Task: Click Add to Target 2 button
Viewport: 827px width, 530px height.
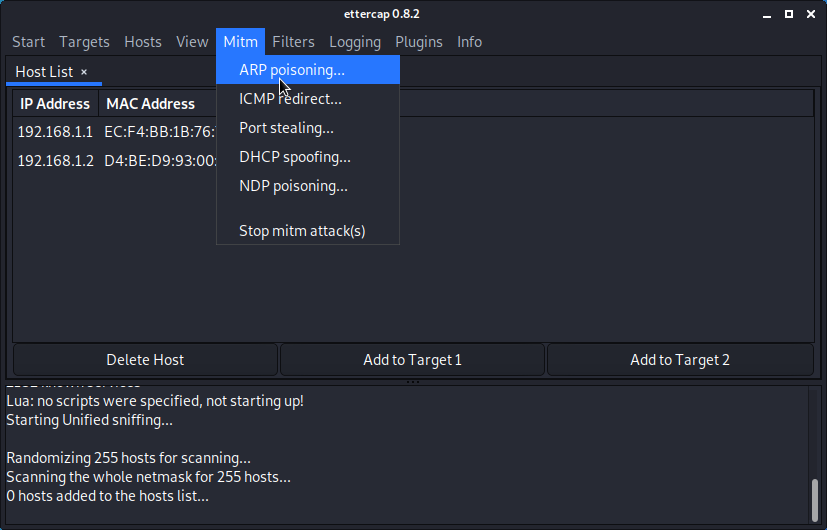Action: (680, 360)
